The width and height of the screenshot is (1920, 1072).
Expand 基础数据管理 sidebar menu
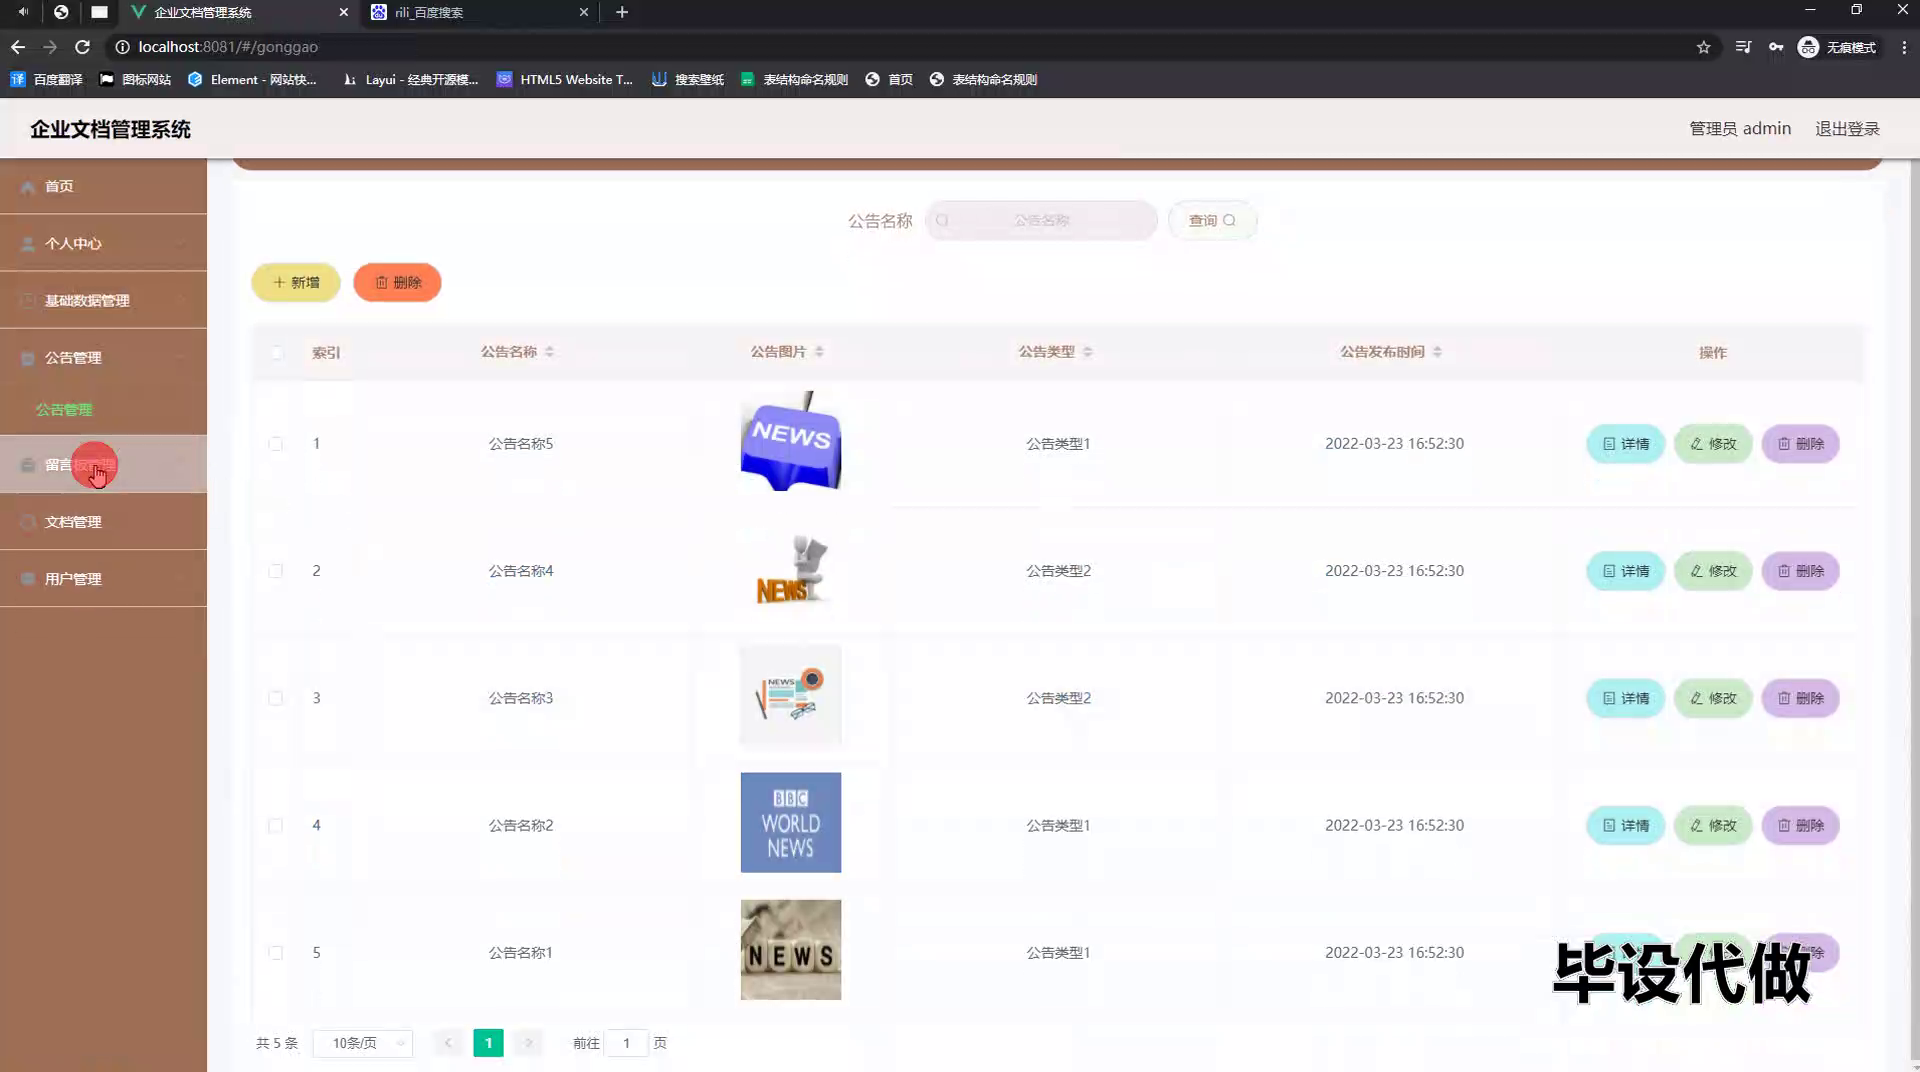pyautogui.click(x=103, y=300)
